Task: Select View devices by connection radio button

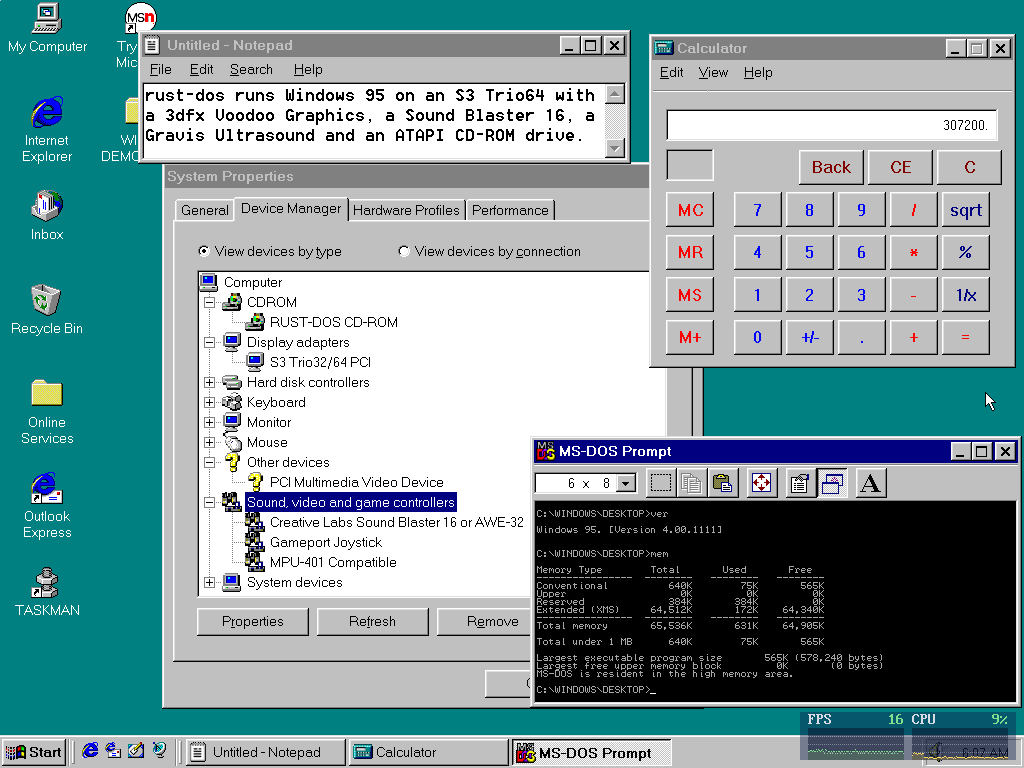Action: 404,251
